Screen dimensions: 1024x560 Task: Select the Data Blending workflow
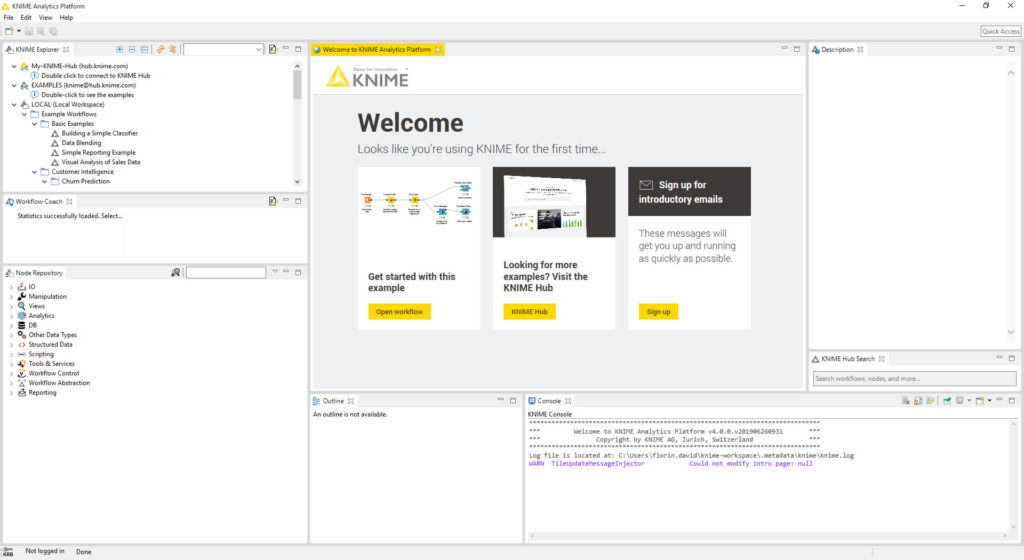[x=82, y=143]
